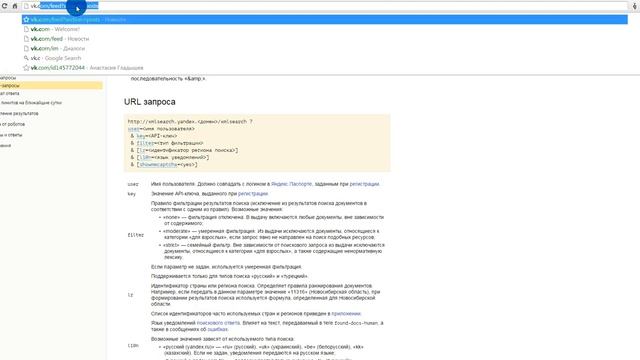The height and width of the screenshot is (360, 640).
Task: Open 'регистрации' link in the user row
Action: (364, 184)
